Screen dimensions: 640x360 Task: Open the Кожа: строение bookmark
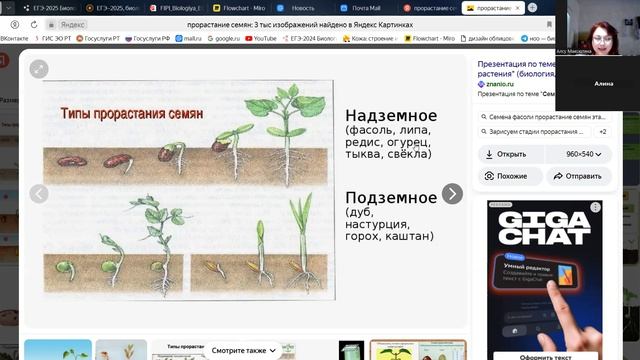370,38
